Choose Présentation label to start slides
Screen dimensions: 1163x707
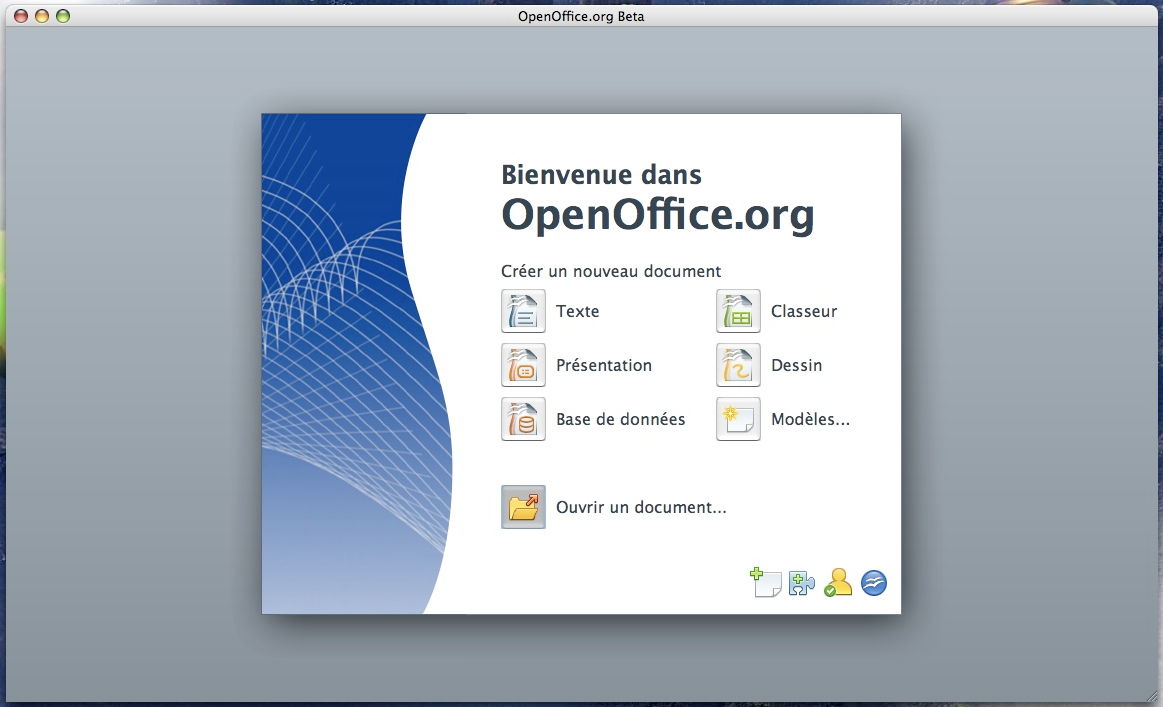click(604, 365)
